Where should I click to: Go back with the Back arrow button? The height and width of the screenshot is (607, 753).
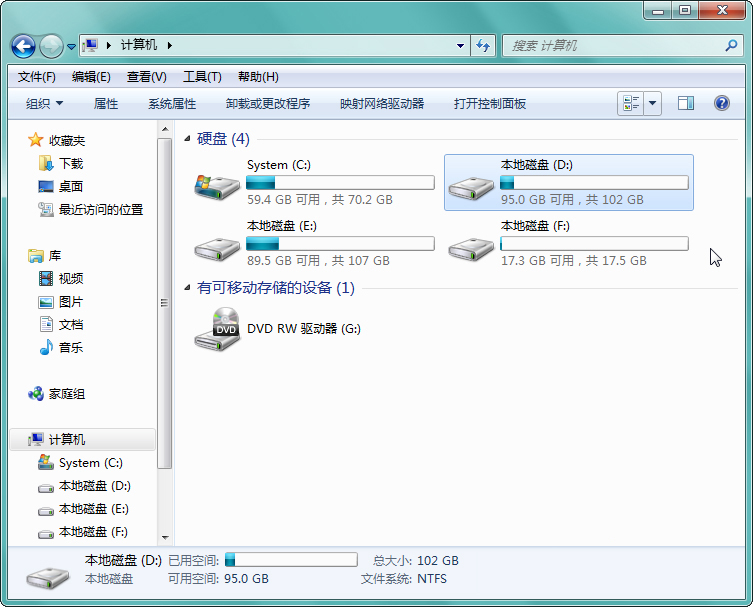(23, 47)
